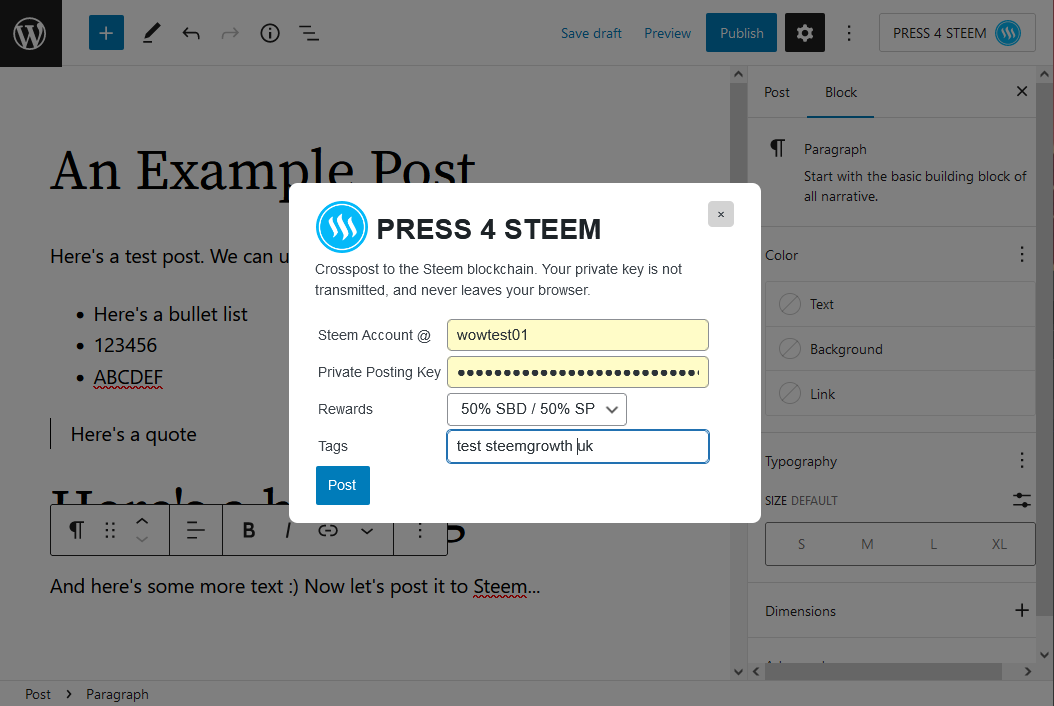
Task: Click the 123456 list item
Action: click(x=125, y=346)
